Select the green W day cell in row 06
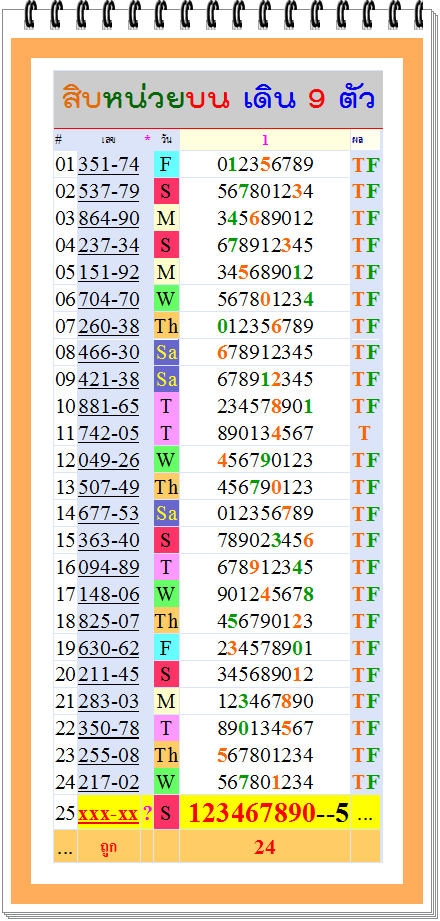Image resolution: width=440 pixels, height=921 pixels. pyautogui.click(x=166, y=299)
